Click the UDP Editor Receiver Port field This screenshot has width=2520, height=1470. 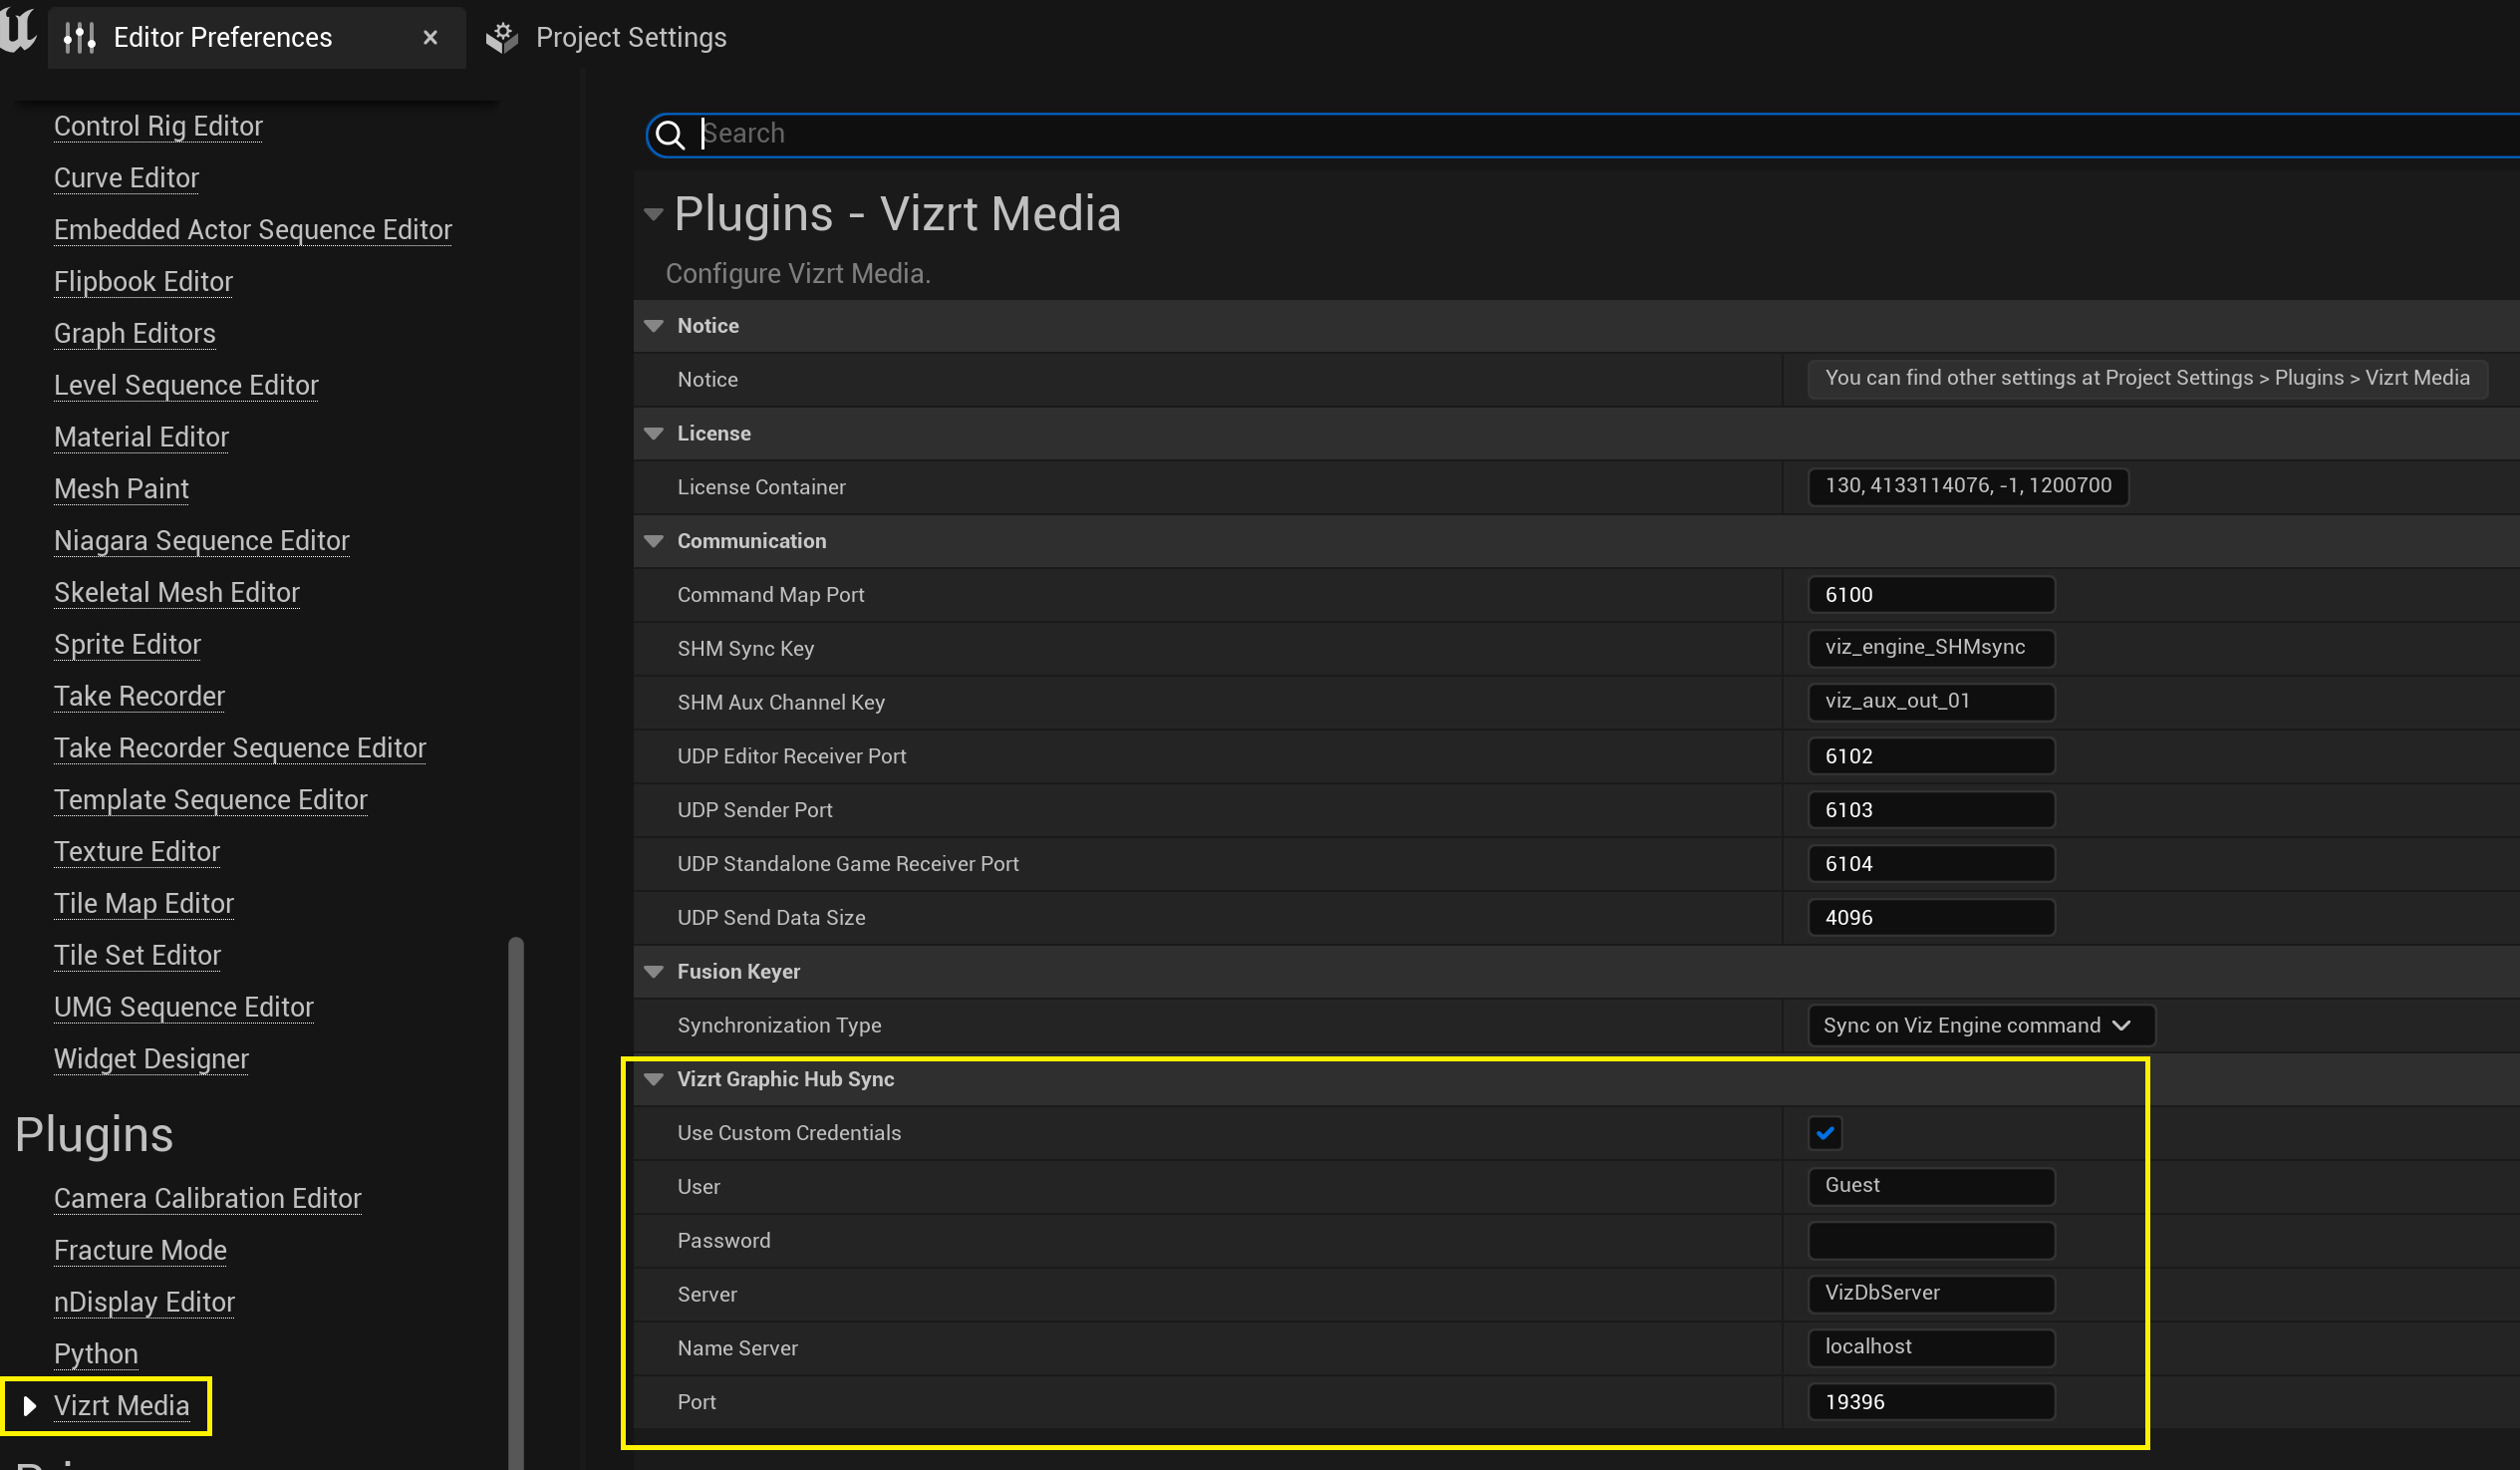point(1931,757)
